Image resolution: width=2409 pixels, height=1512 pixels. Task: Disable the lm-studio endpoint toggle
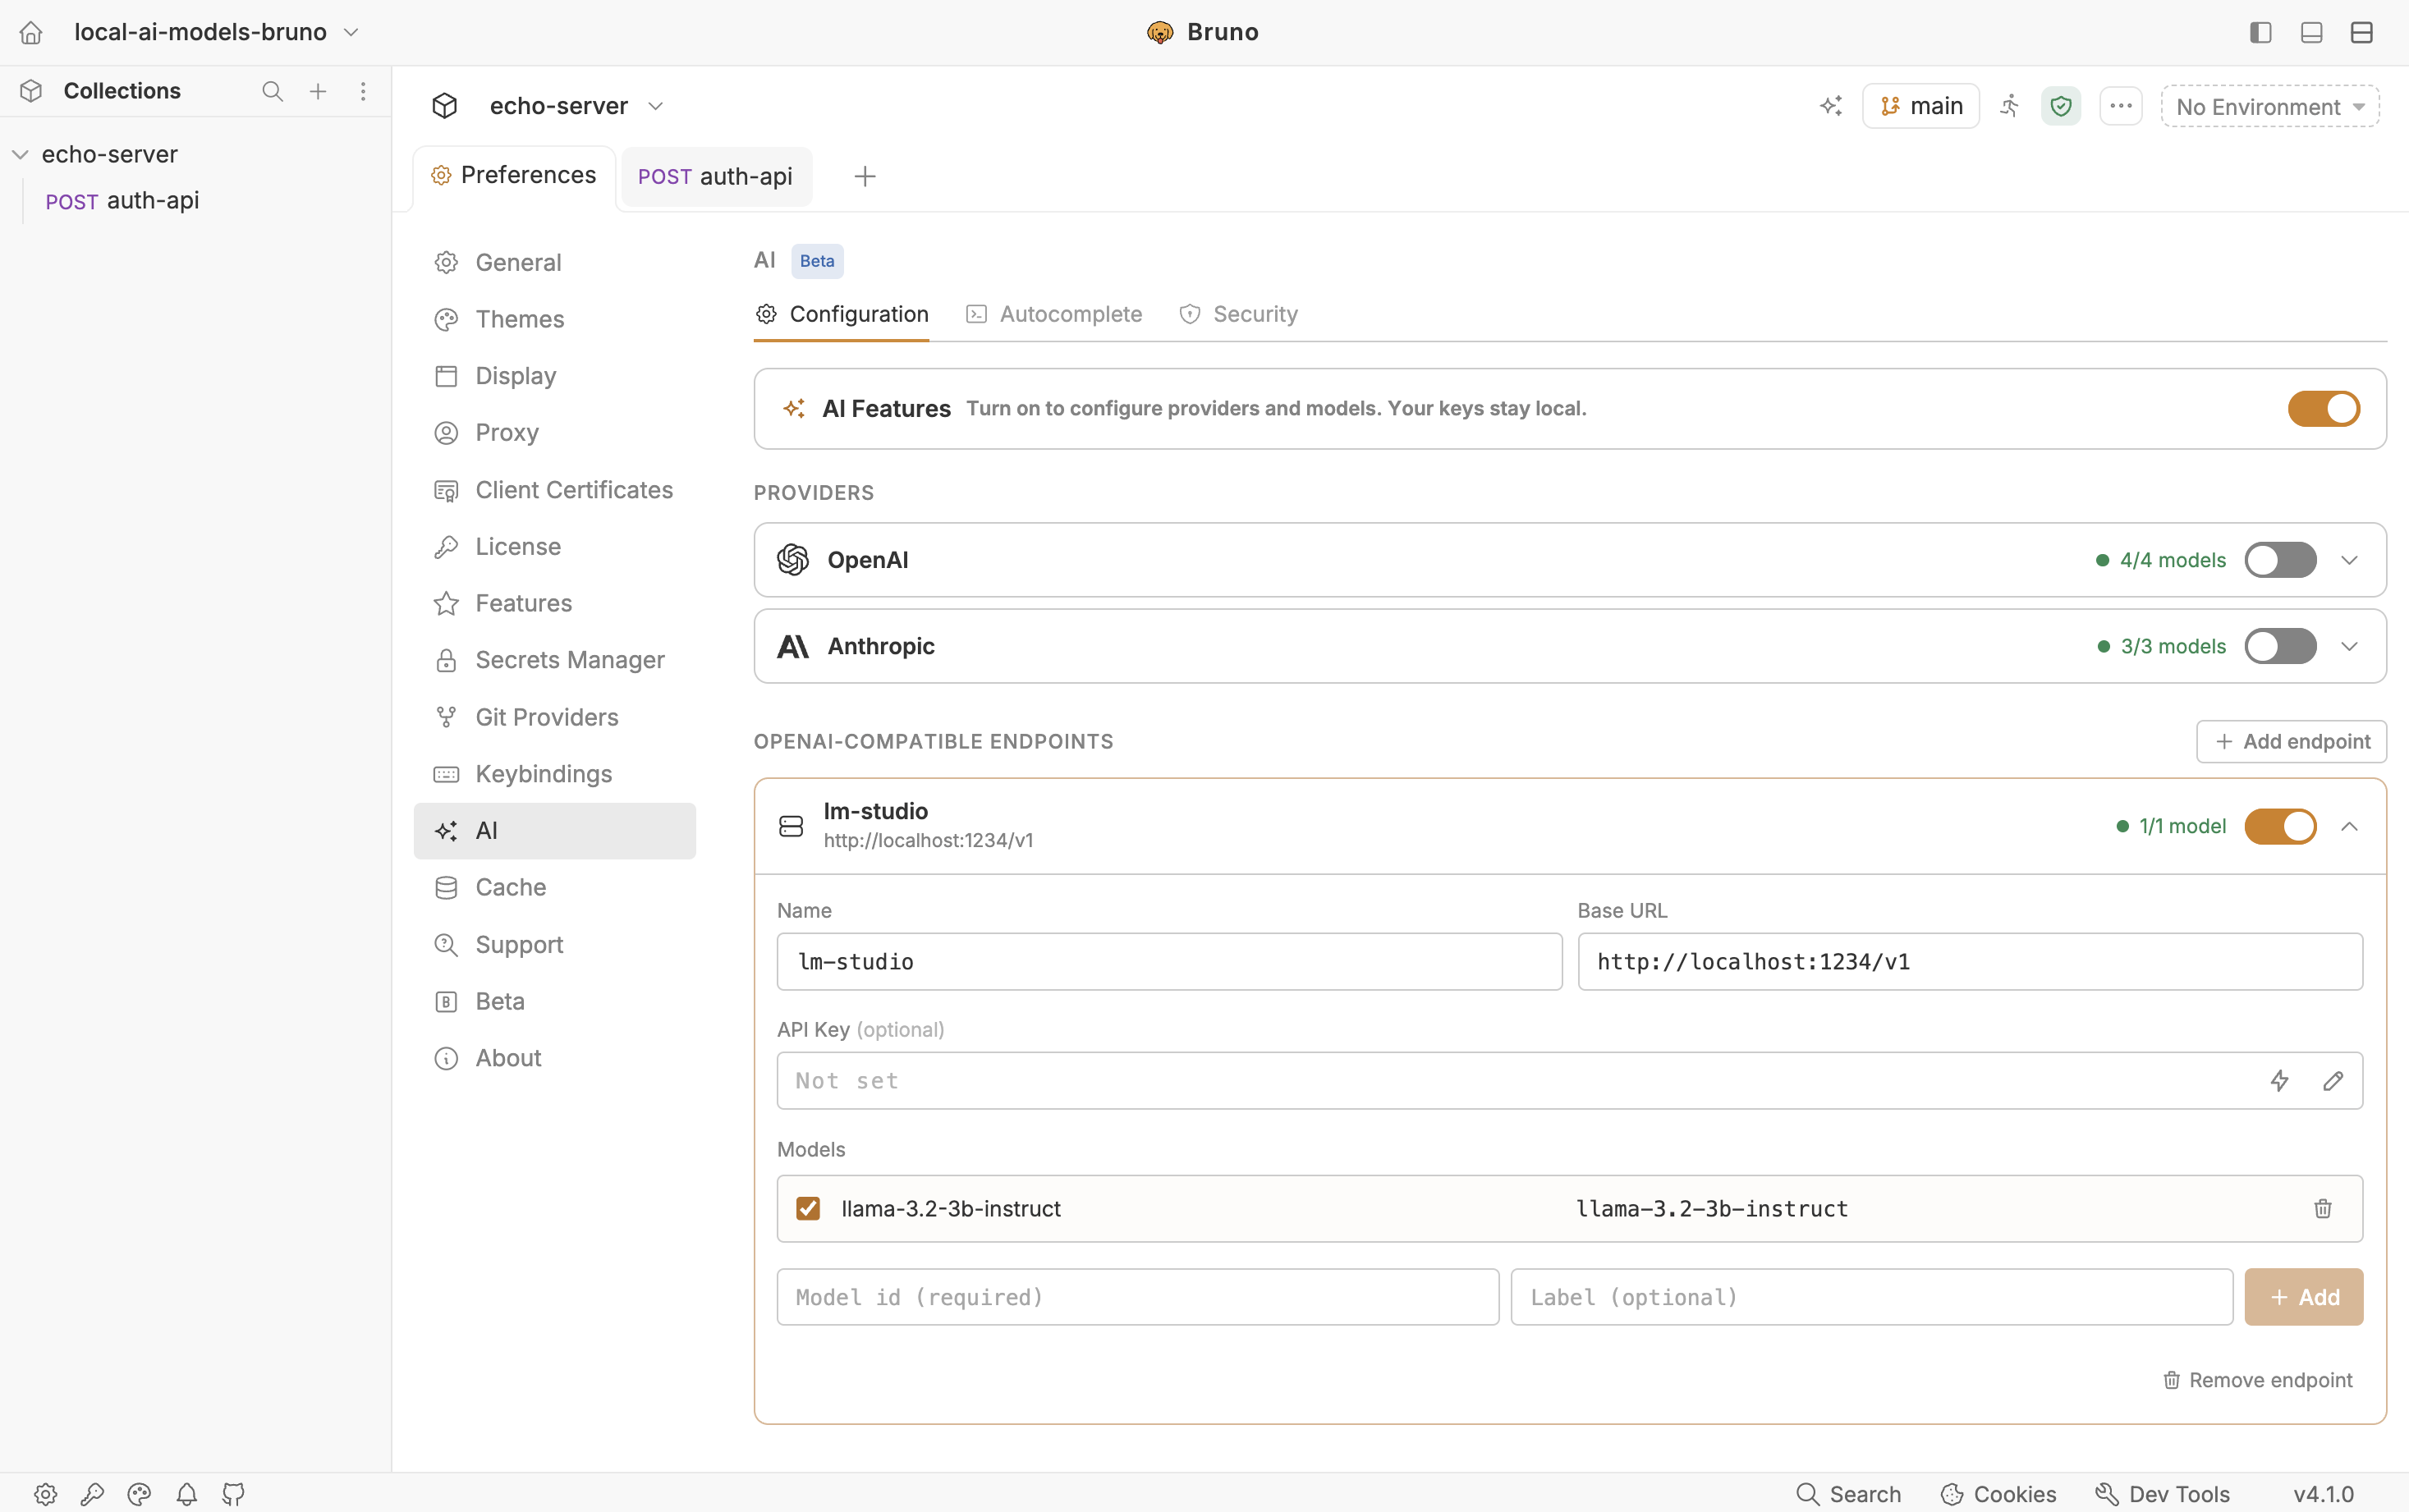2280,826
